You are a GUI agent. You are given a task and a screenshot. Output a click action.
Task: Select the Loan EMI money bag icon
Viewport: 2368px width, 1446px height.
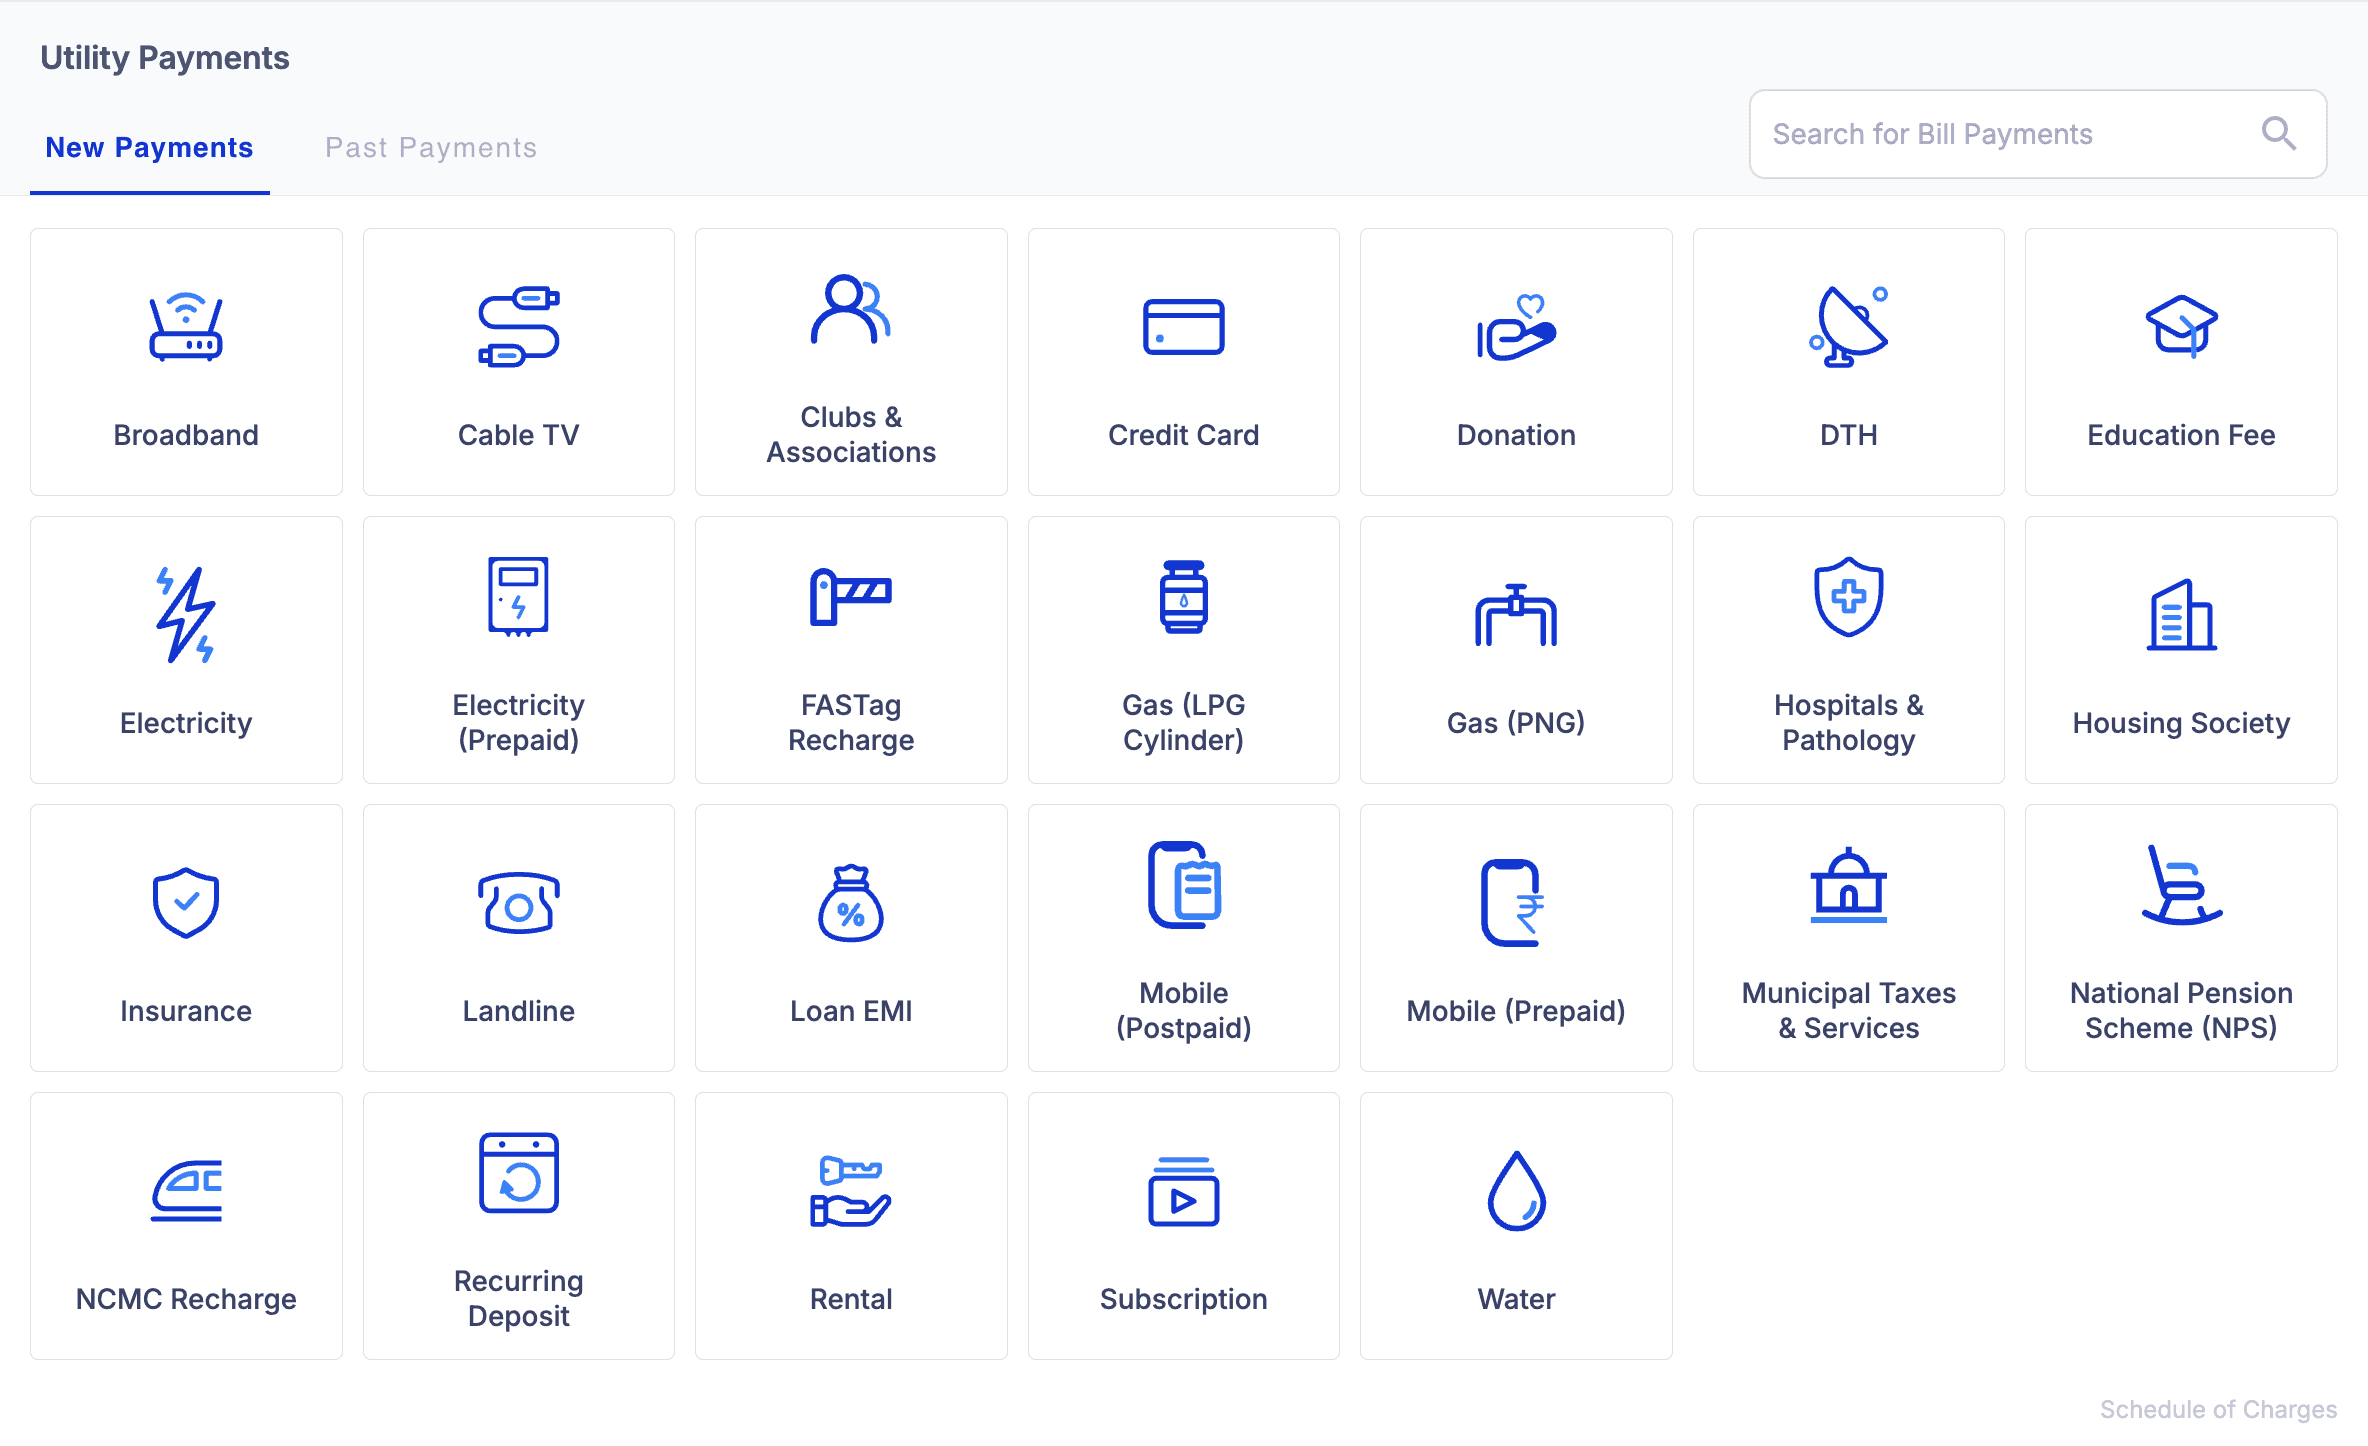tap(850, 903)
